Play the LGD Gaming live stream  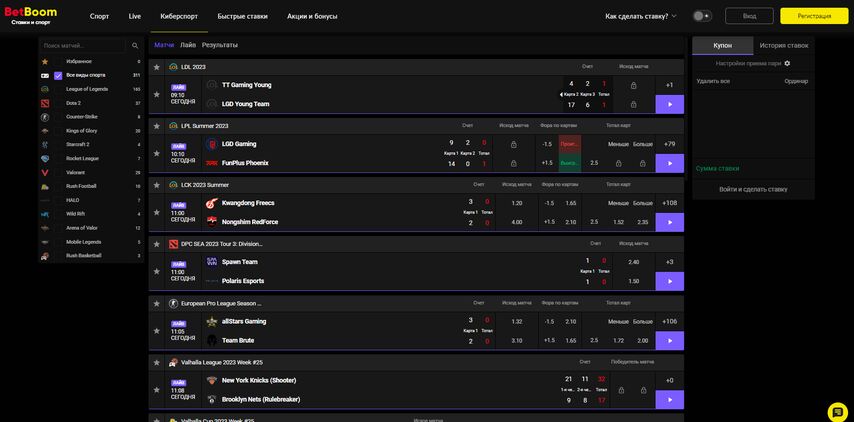point(669,163)
